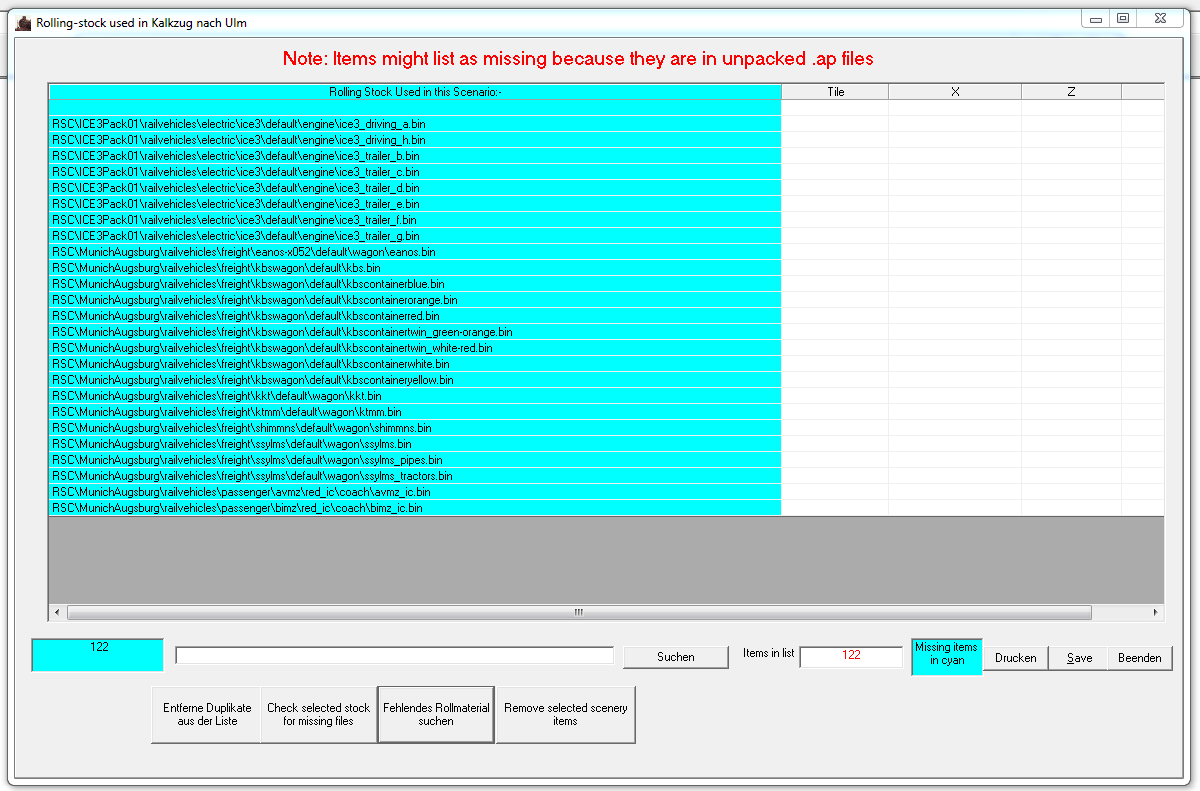Select the kbscontainerwhite.bin row
The image size is (1200, 791).
[x=415, y=364]
